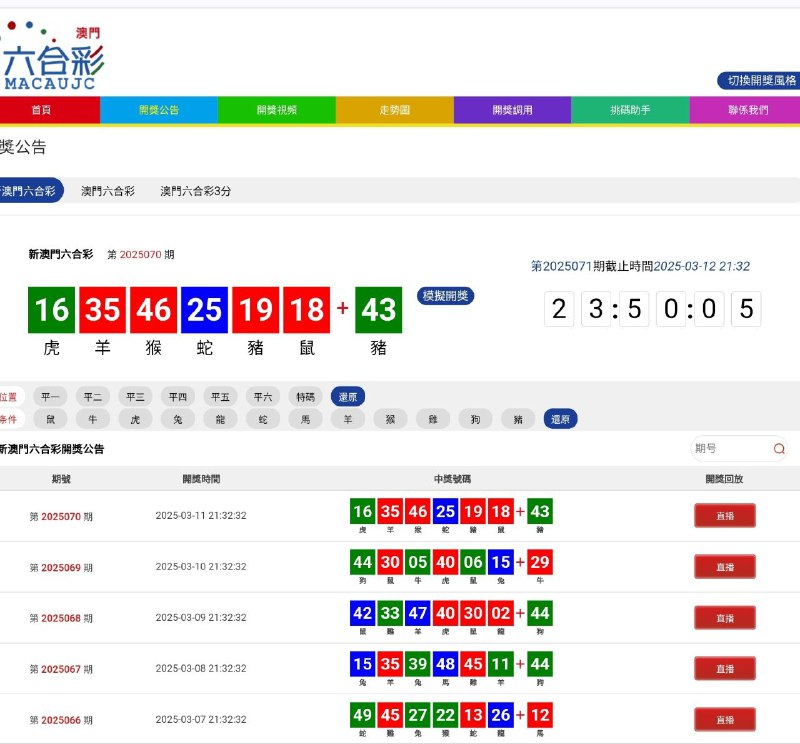Click issue number 2025068 in the table
This screenshot has width=800, height=744.
coord(61,618)
